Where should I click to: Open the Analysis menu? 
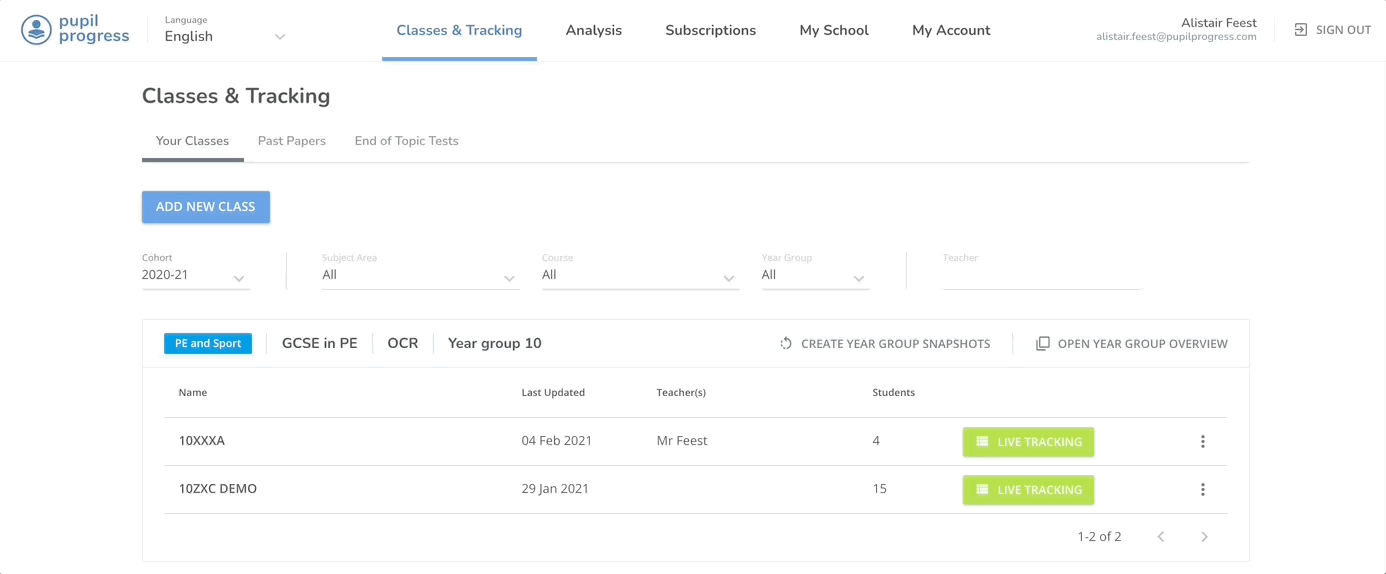click(x=593, y=30)
